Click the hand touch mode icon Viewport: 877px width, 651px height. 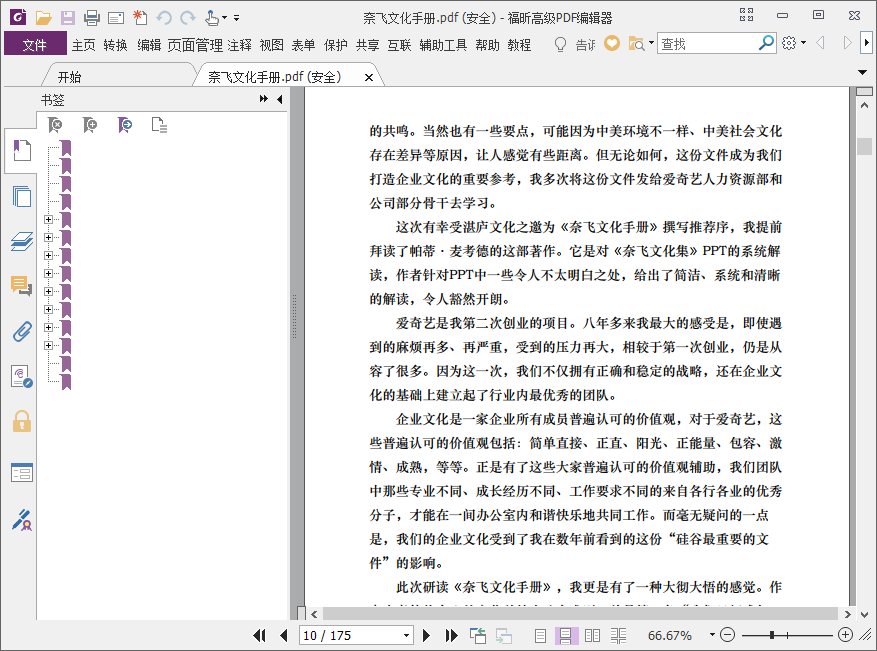pos(212,18)
